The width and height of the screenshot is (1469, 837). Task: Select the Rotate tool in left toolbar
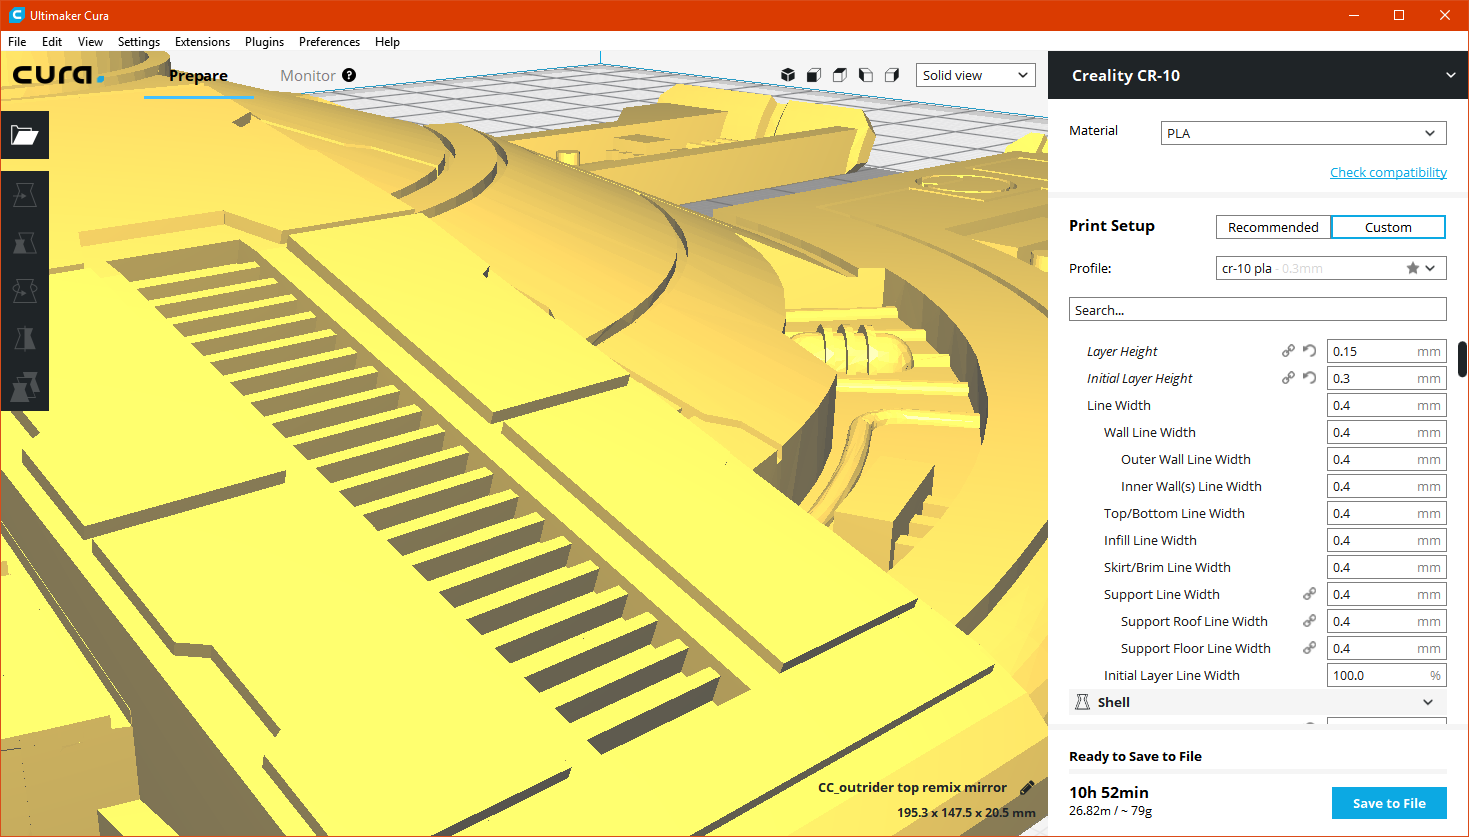(x=25, y=291)
